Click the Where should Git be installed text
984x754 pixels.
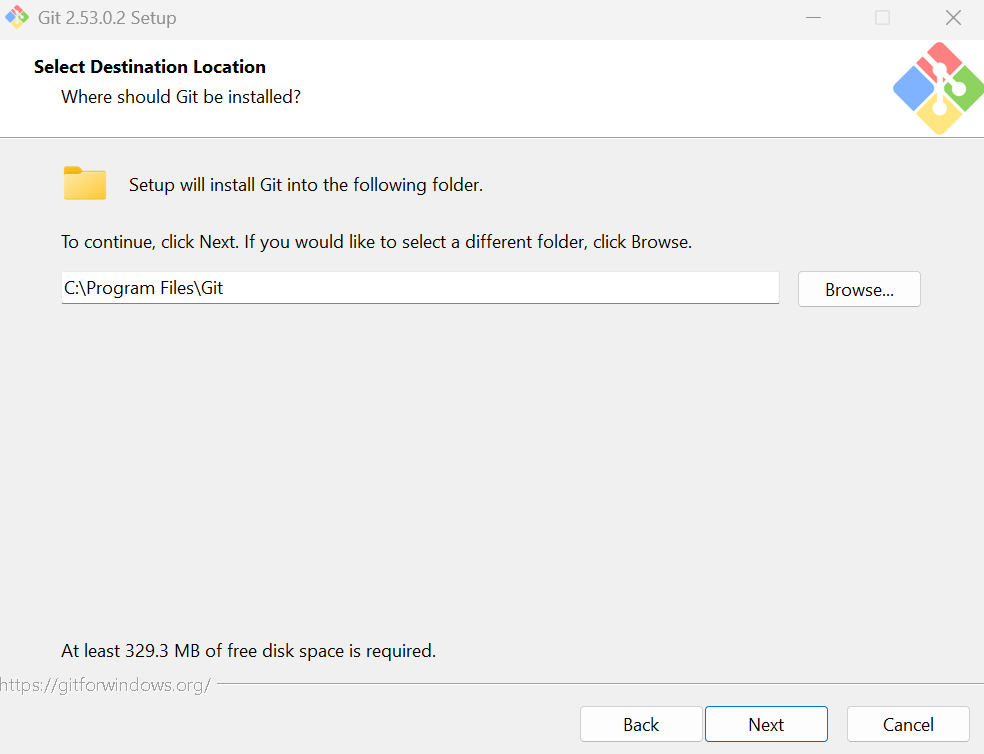point(180,96)
